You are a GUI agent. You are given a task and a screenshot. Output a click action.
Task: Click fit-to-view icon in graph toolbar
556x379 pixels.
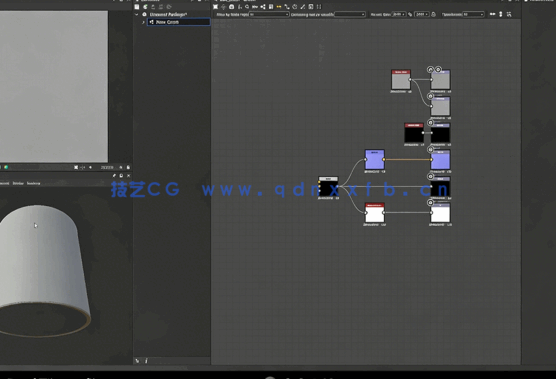(x=215, y=7)
